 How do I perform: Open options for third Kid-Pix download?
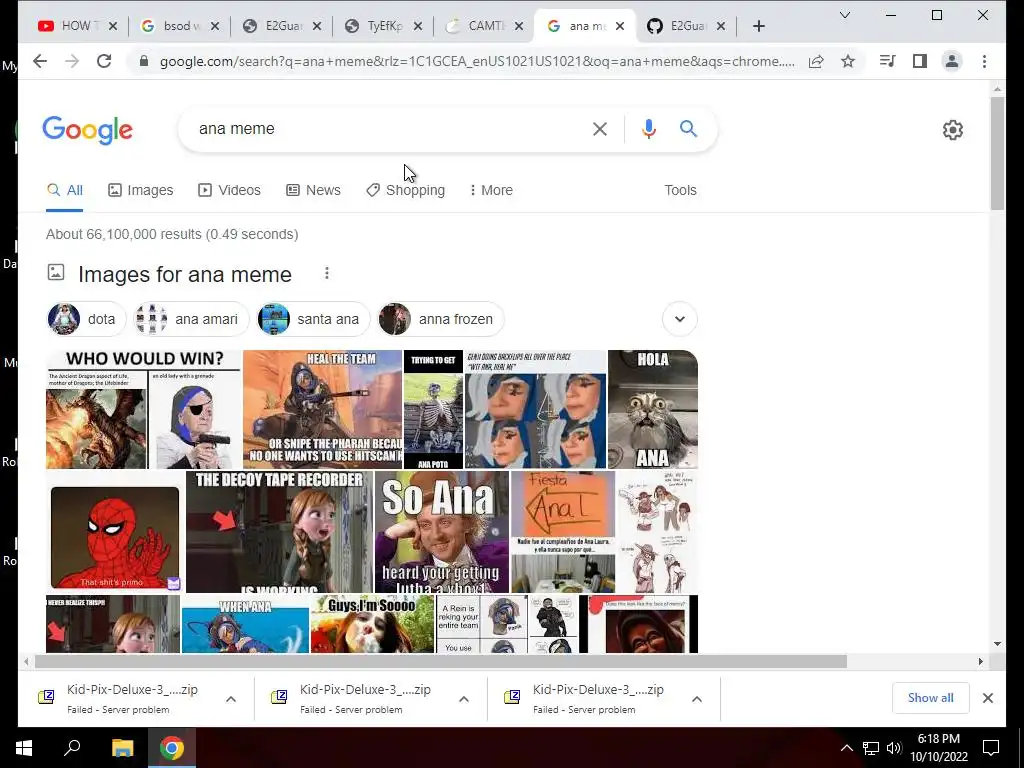[697, 699]
